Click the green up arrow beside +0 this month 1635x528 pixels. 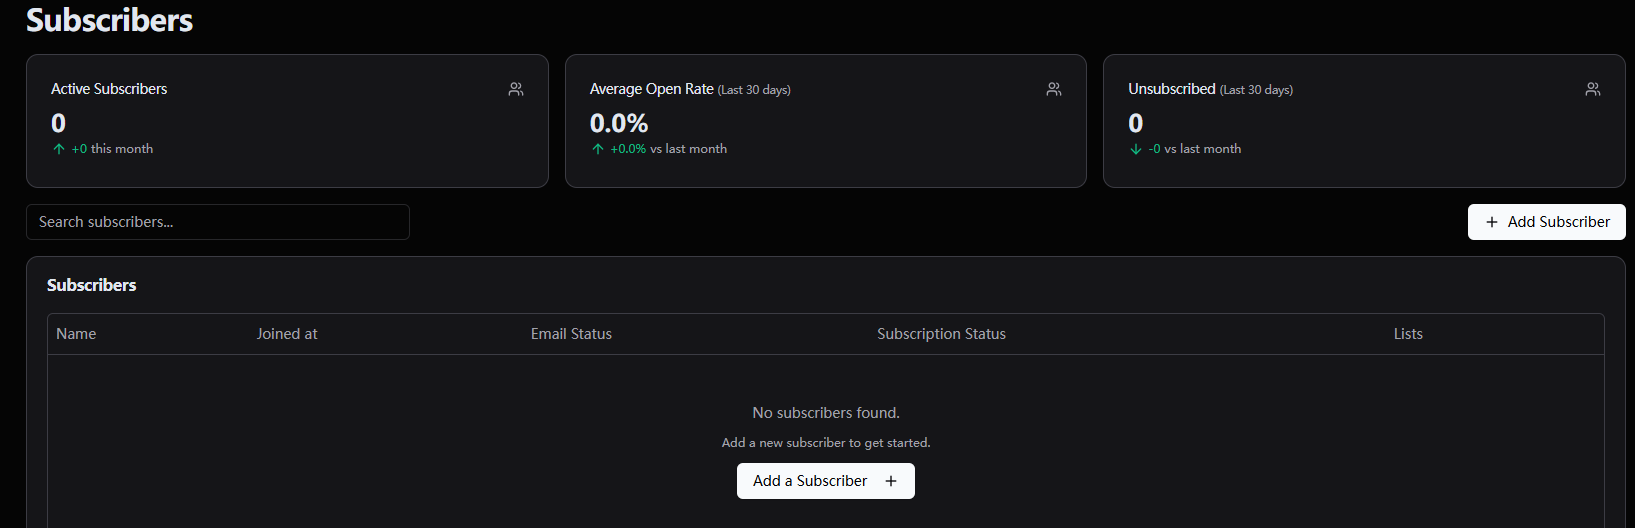point(59,149)
